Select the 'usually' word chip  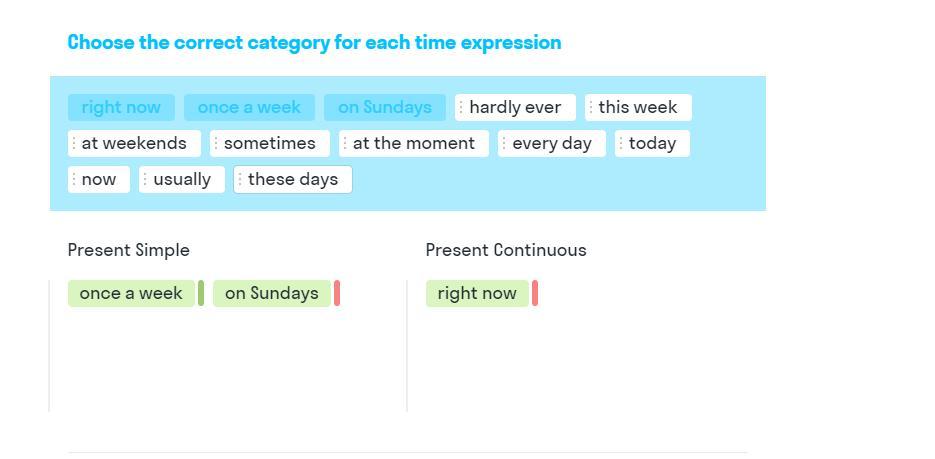click(183, 179)
